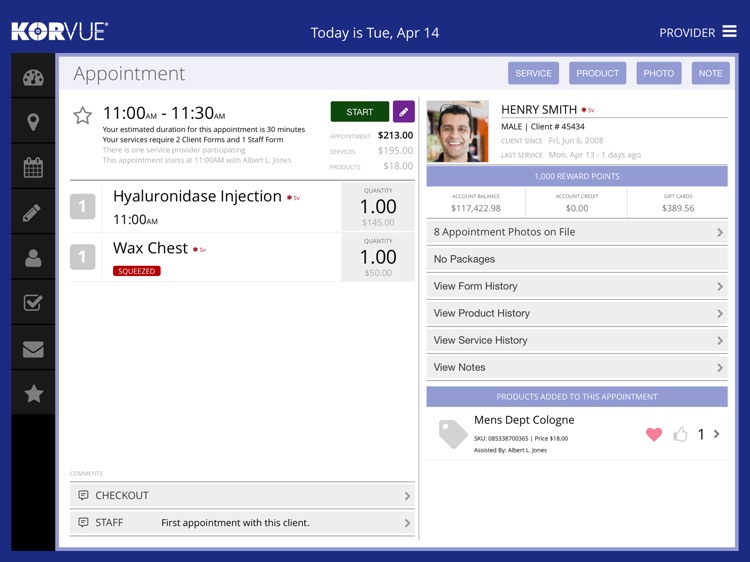
Task: Click the PROVIDER label
Action: pyautogui.click(x=687, y=33)
